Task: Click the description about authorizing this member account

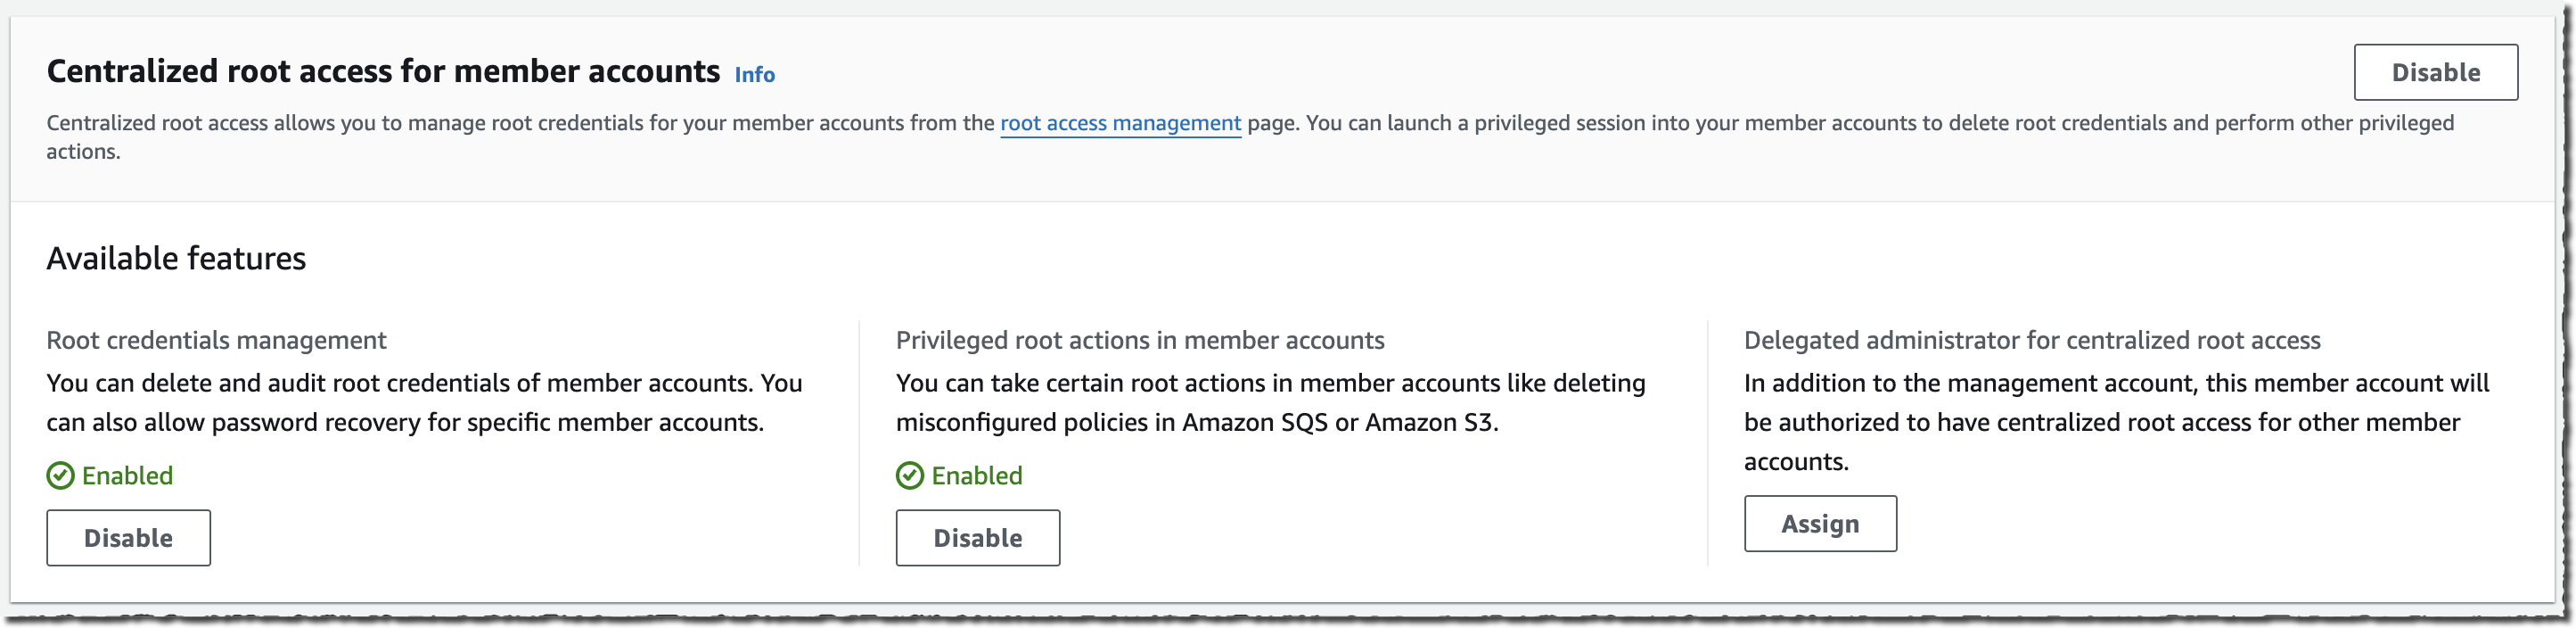Action: [x=2115, y=422]
